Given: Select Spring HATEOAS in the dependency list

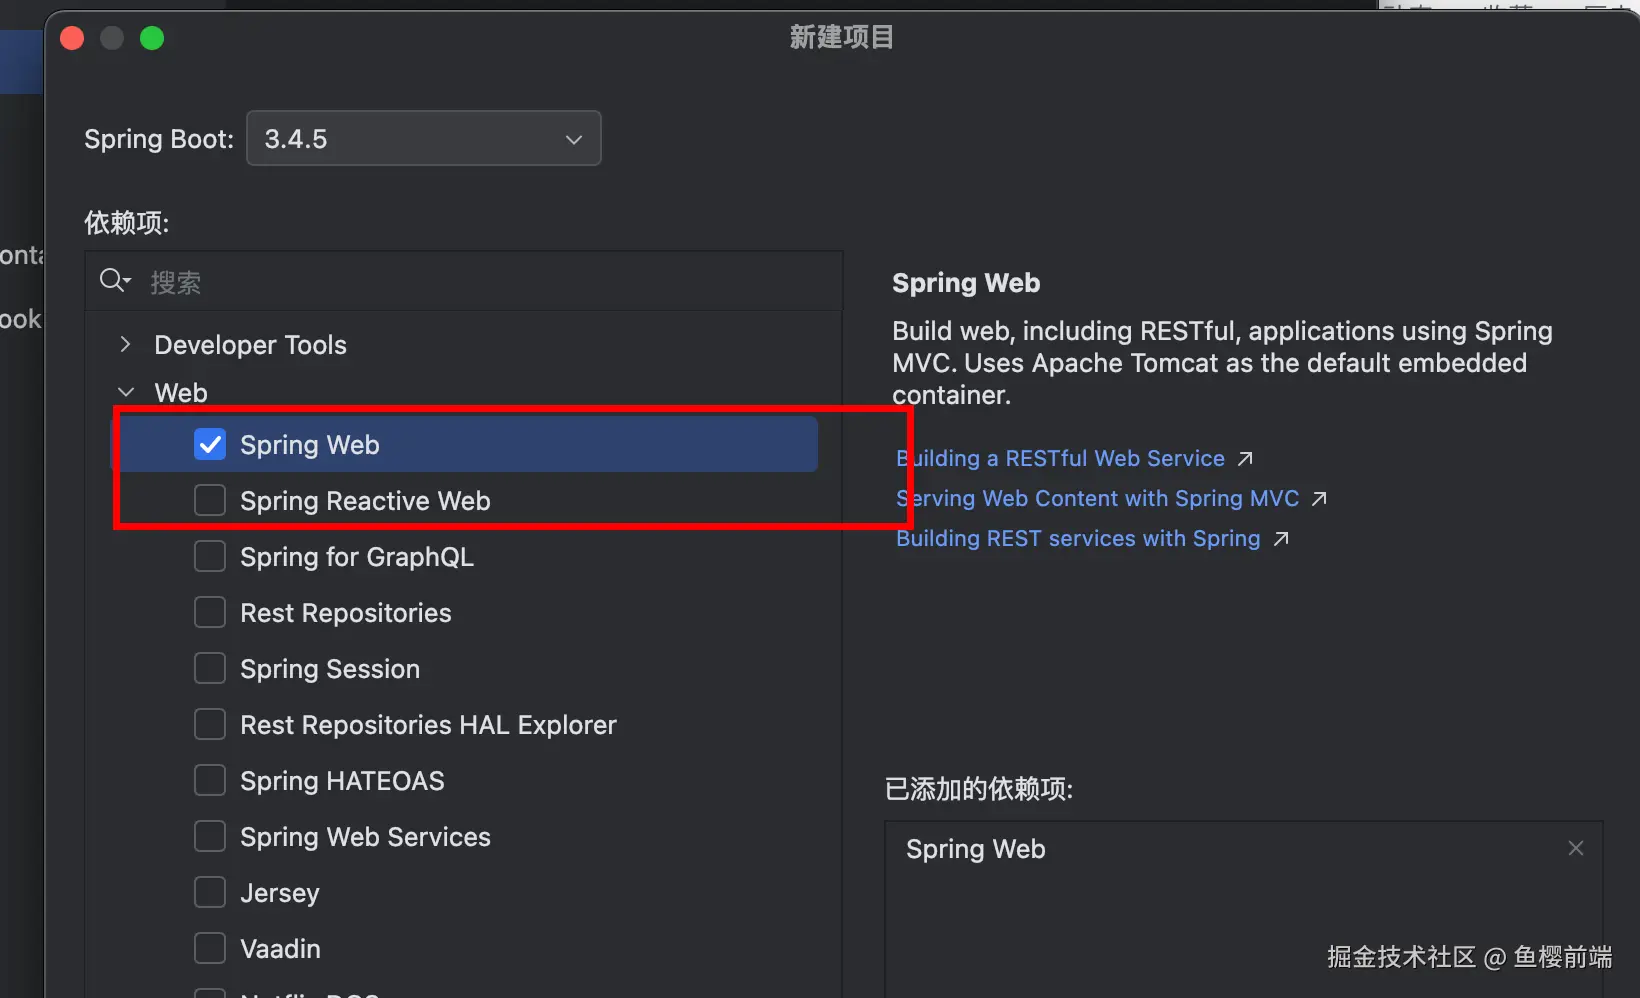Looking at the screenshot, I should click(x=342, y=781).
